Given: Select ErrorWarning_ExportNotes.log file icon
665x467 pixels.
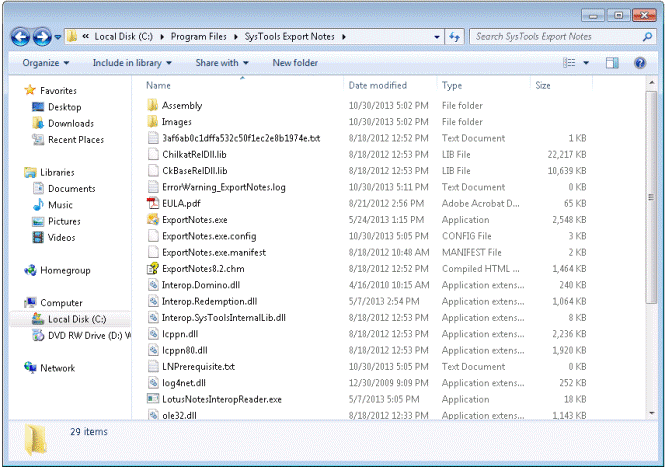Looking at the screenshot, I should click(153, 187).
